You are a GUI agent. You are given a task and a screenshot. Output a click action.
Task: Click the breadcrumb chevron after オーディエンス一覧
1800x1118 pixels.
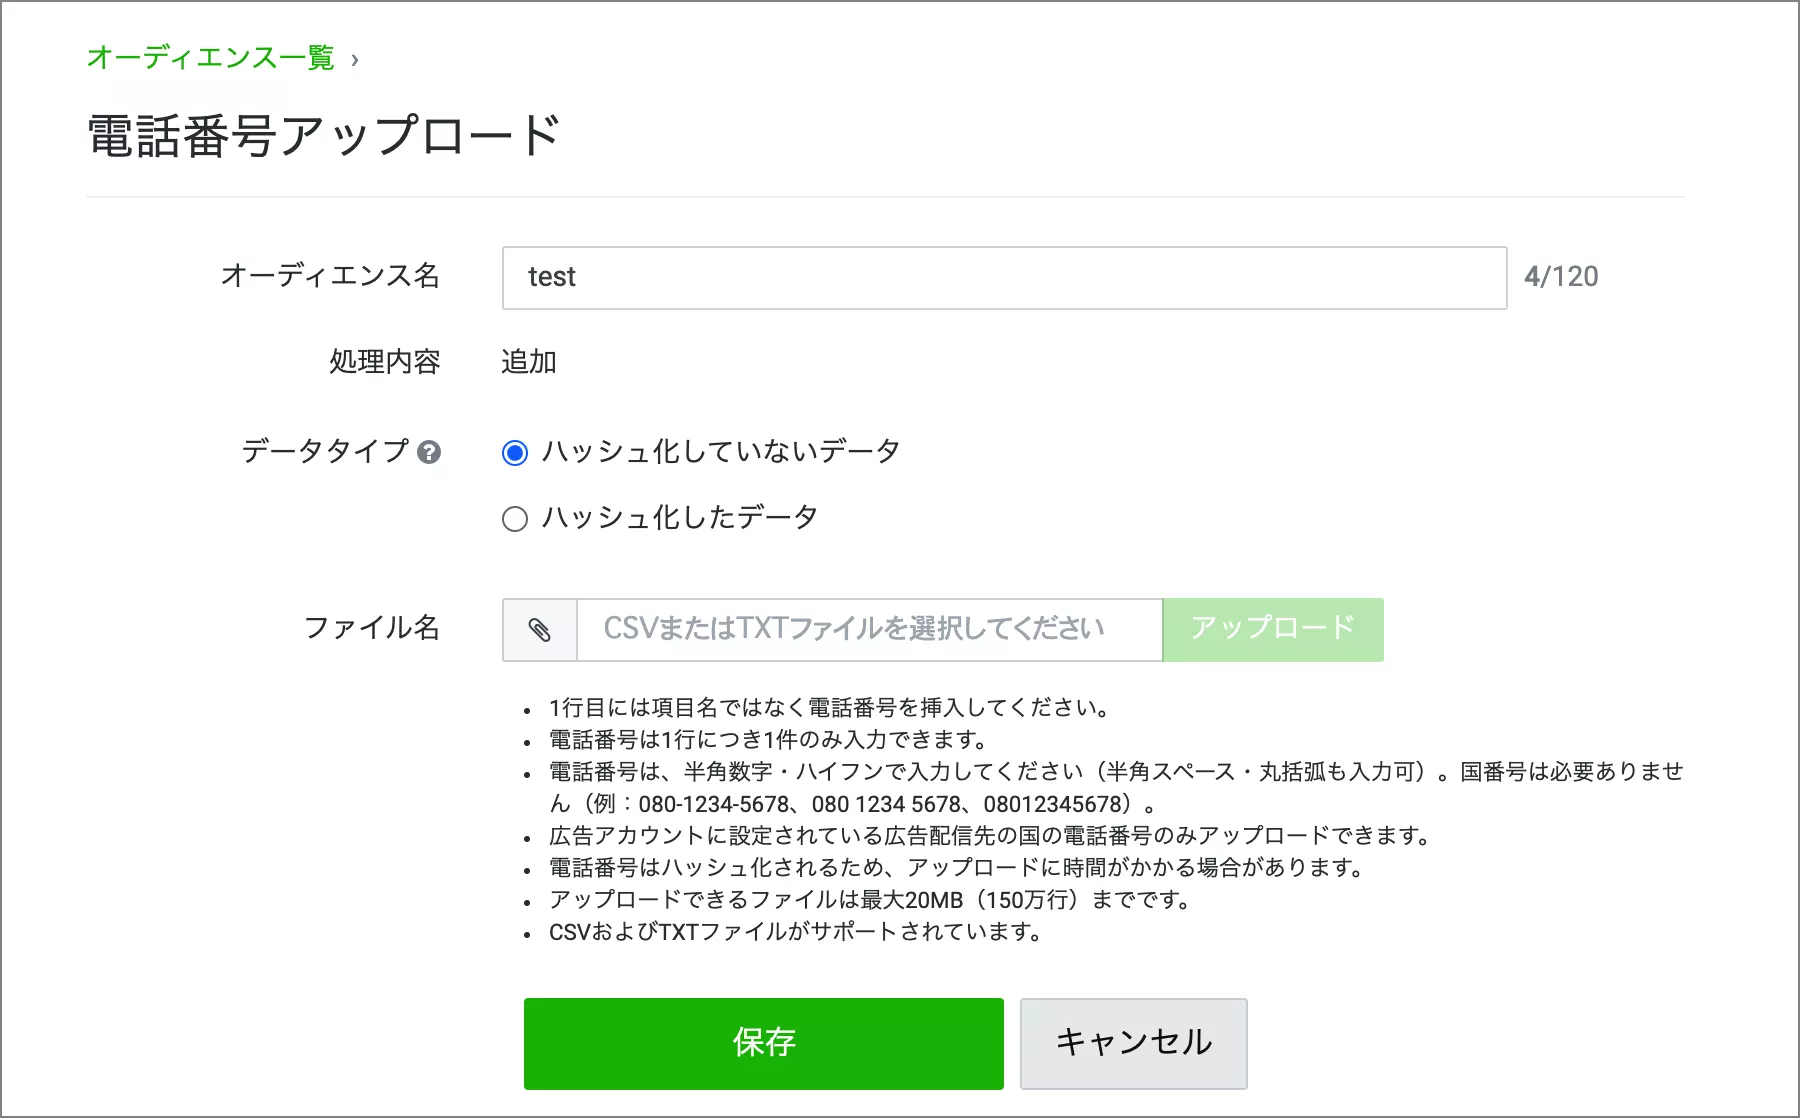coord(355,60)
